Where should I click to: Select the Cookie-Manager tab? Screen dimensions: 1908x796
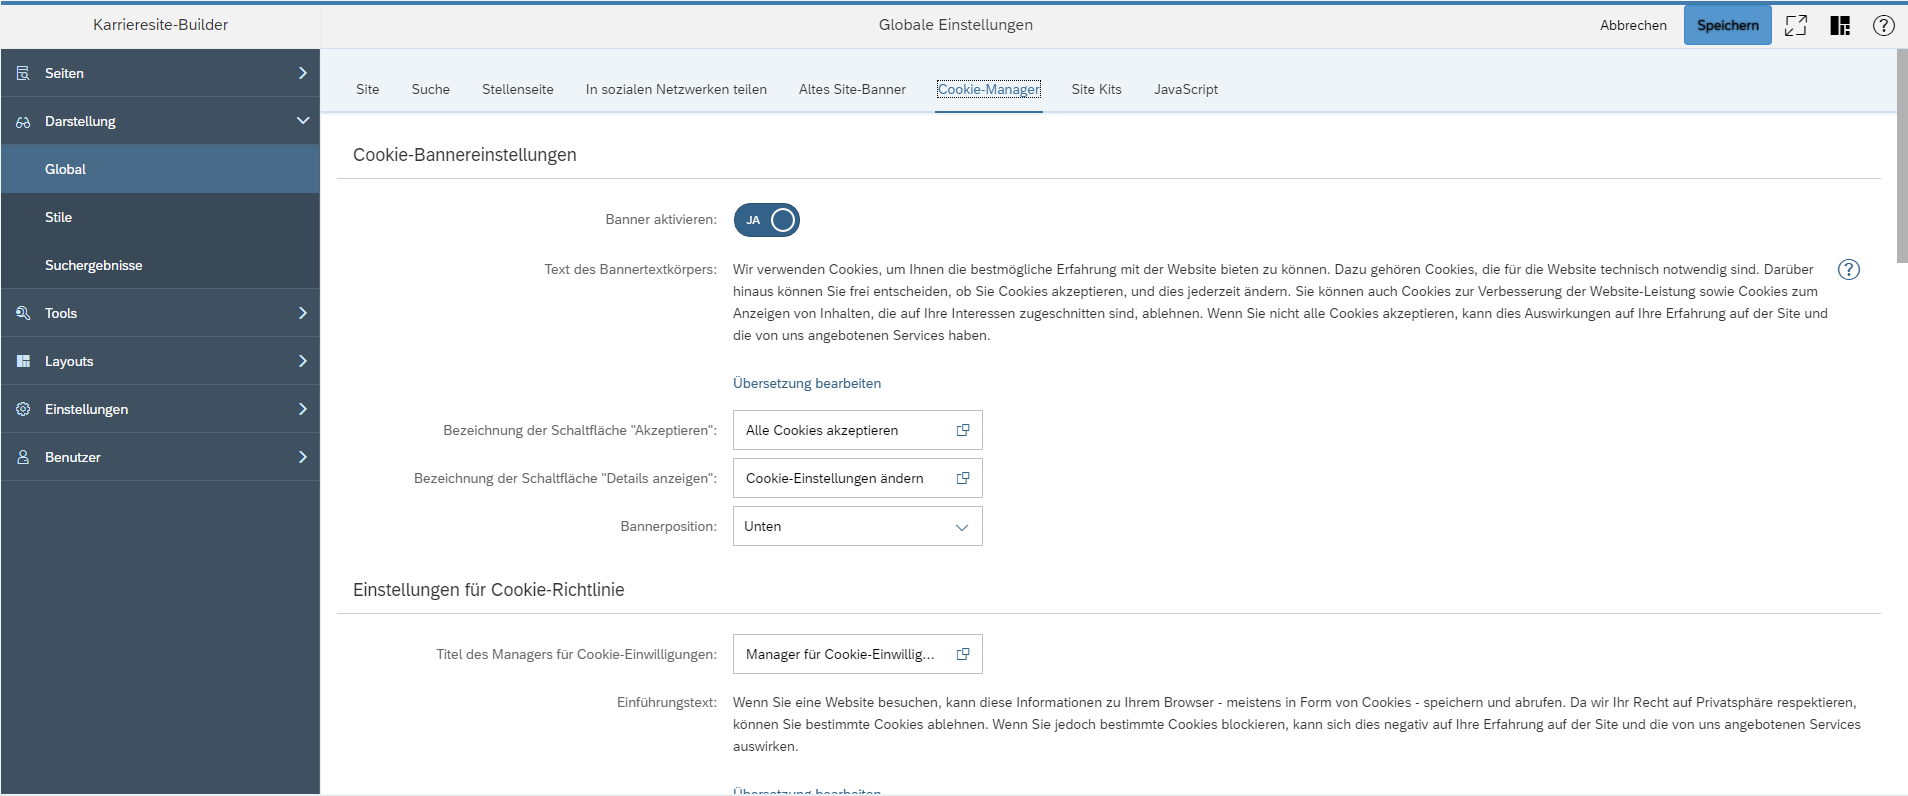(989, 89)
